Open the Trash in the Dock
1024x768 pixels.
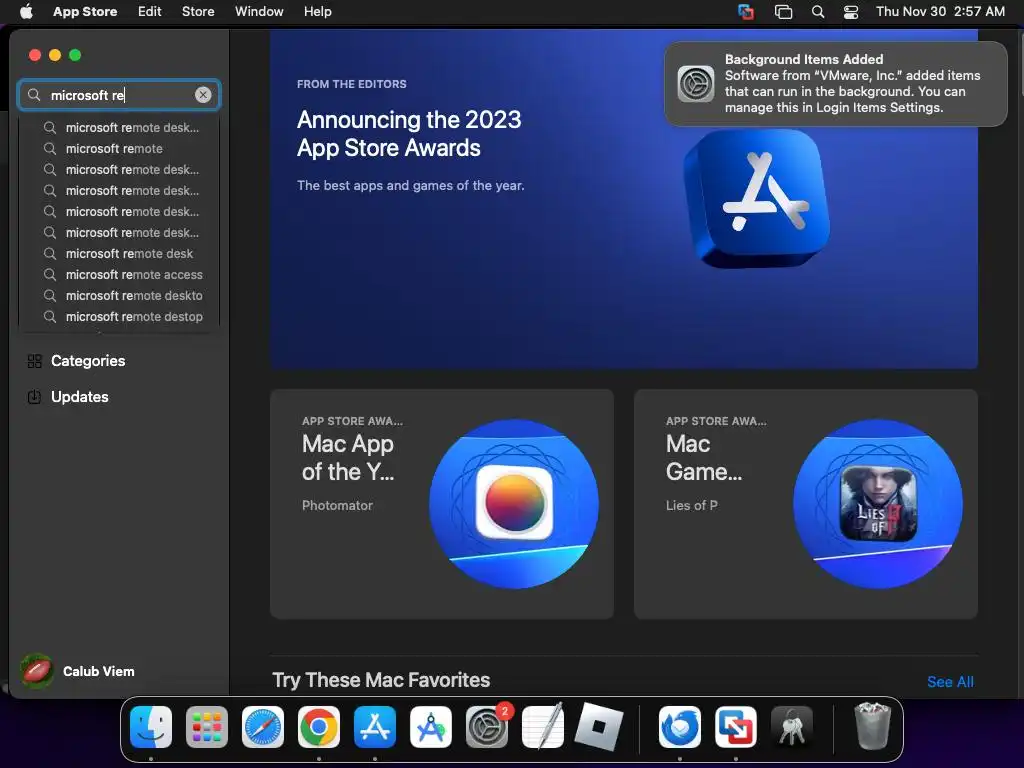[872, 726]
